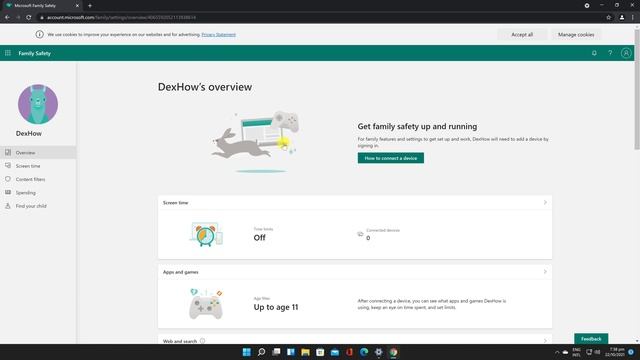Image resolution: width=640 pixels, height=360 pixels.
Task: Click the 'DexHow's overview' heading
Action: 205,87
